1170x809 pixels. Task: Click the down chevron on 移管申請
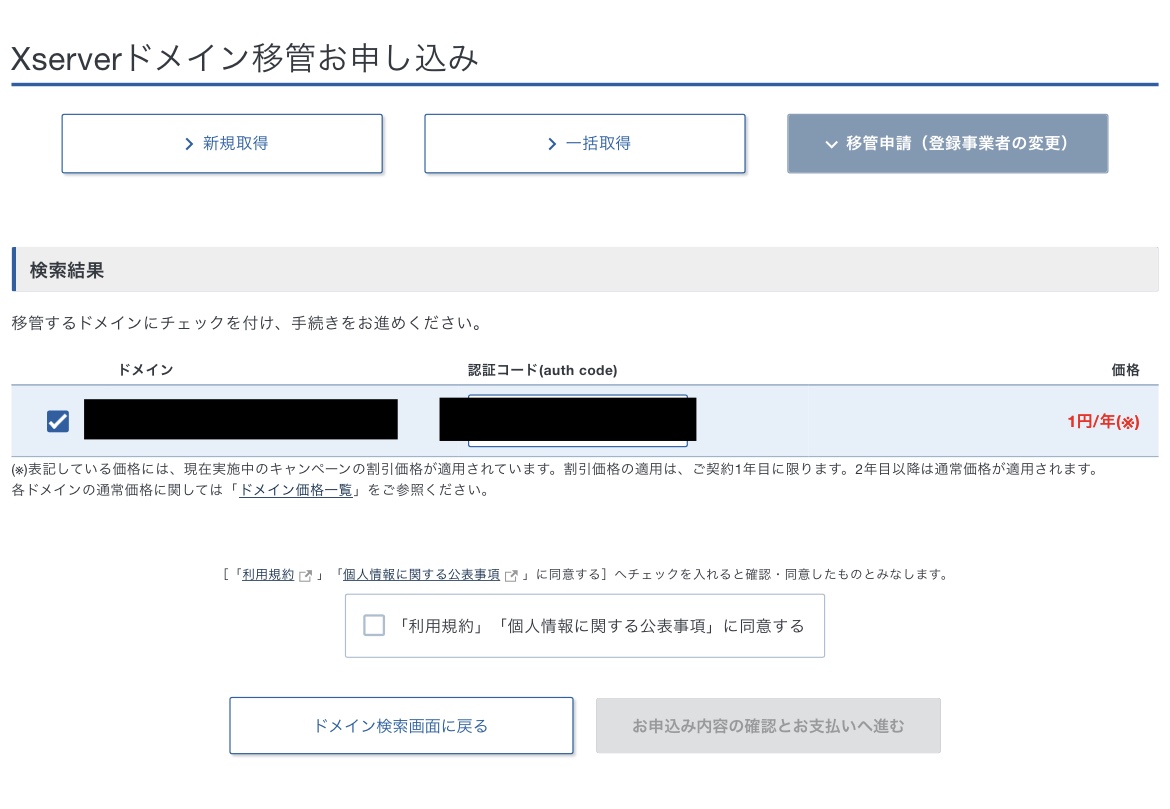[830, 144]
